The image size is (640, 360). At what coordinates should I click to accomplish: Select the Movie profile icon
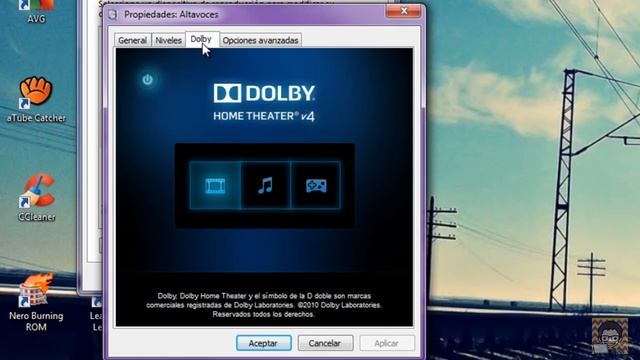(215, 186)
